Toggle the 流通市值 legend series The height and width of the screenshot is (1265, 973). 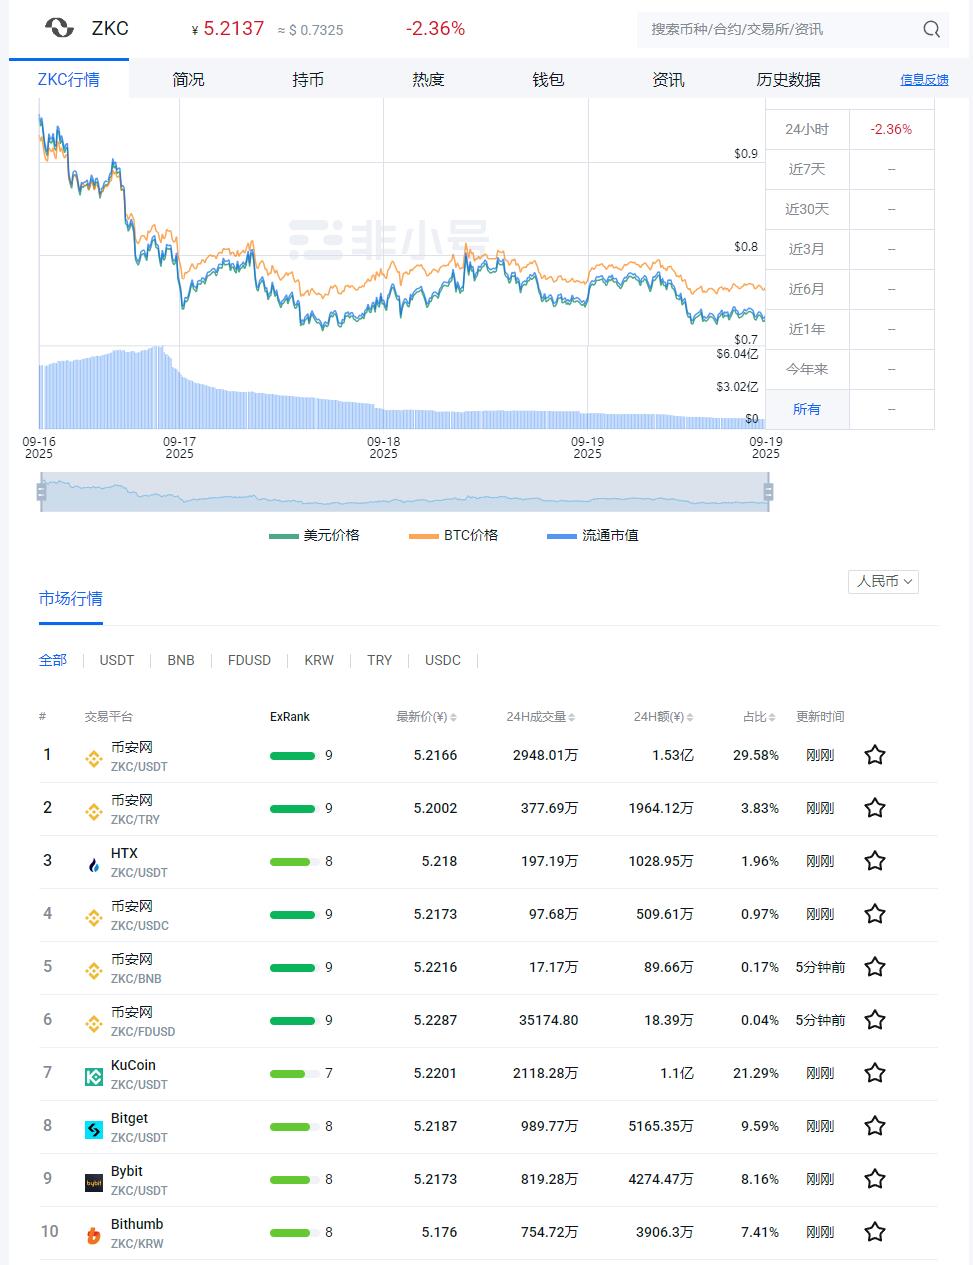coord(593,536)
